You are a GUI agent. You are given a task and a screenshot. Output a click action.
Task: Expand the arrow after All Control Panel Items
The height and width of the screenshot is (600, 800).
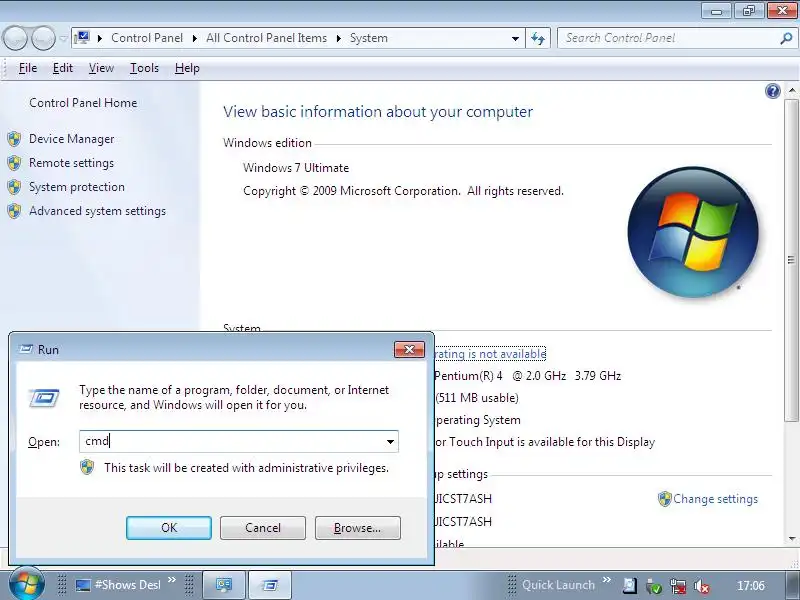click(x=338, y=38)
